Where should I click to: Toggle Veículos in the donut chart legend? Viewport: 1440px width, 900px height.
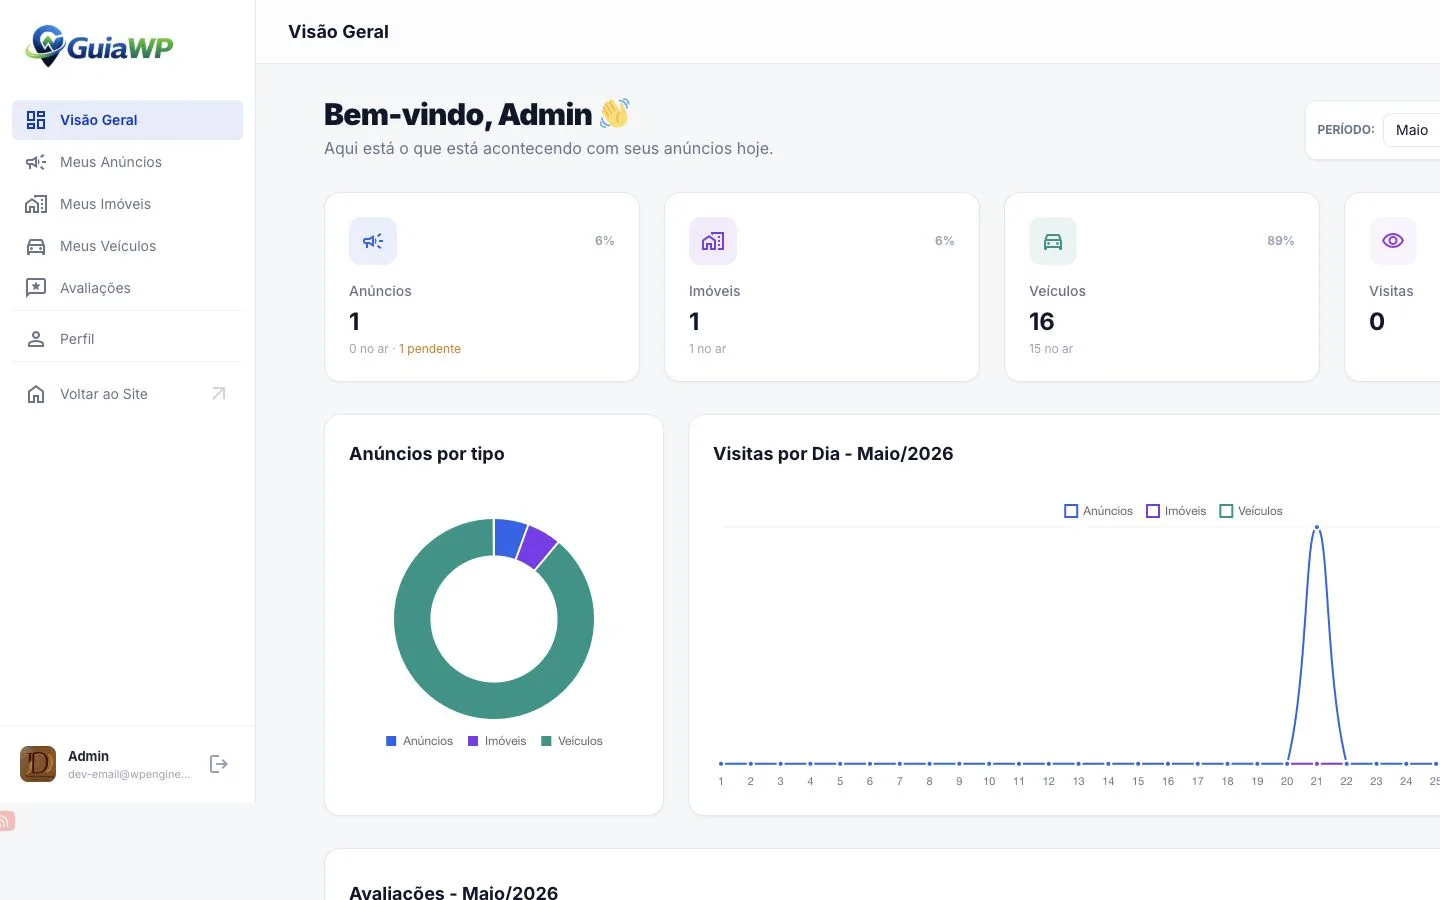[572, 741]
